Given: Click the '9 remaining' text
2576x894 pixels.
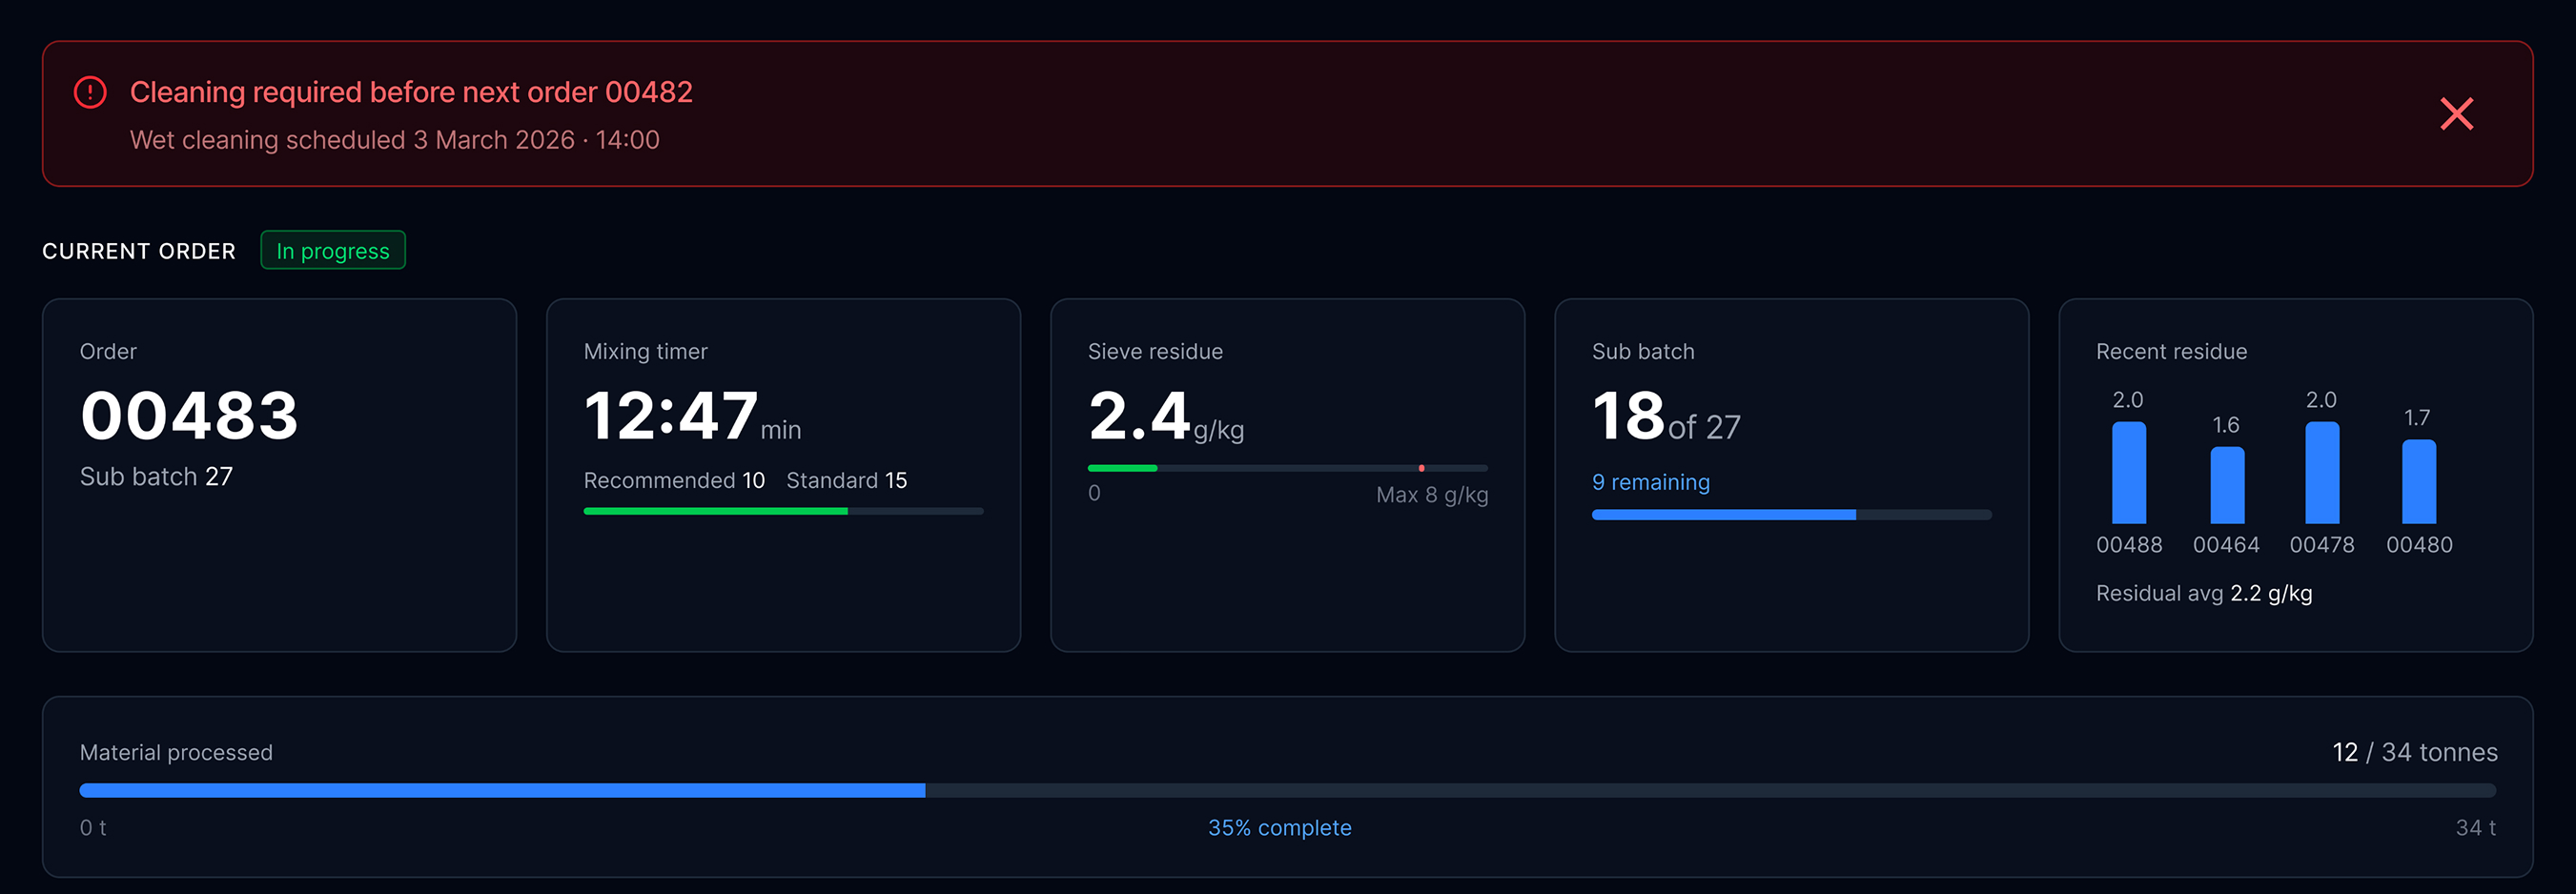Looking at the screenshot, I should tap(1651, 482).
